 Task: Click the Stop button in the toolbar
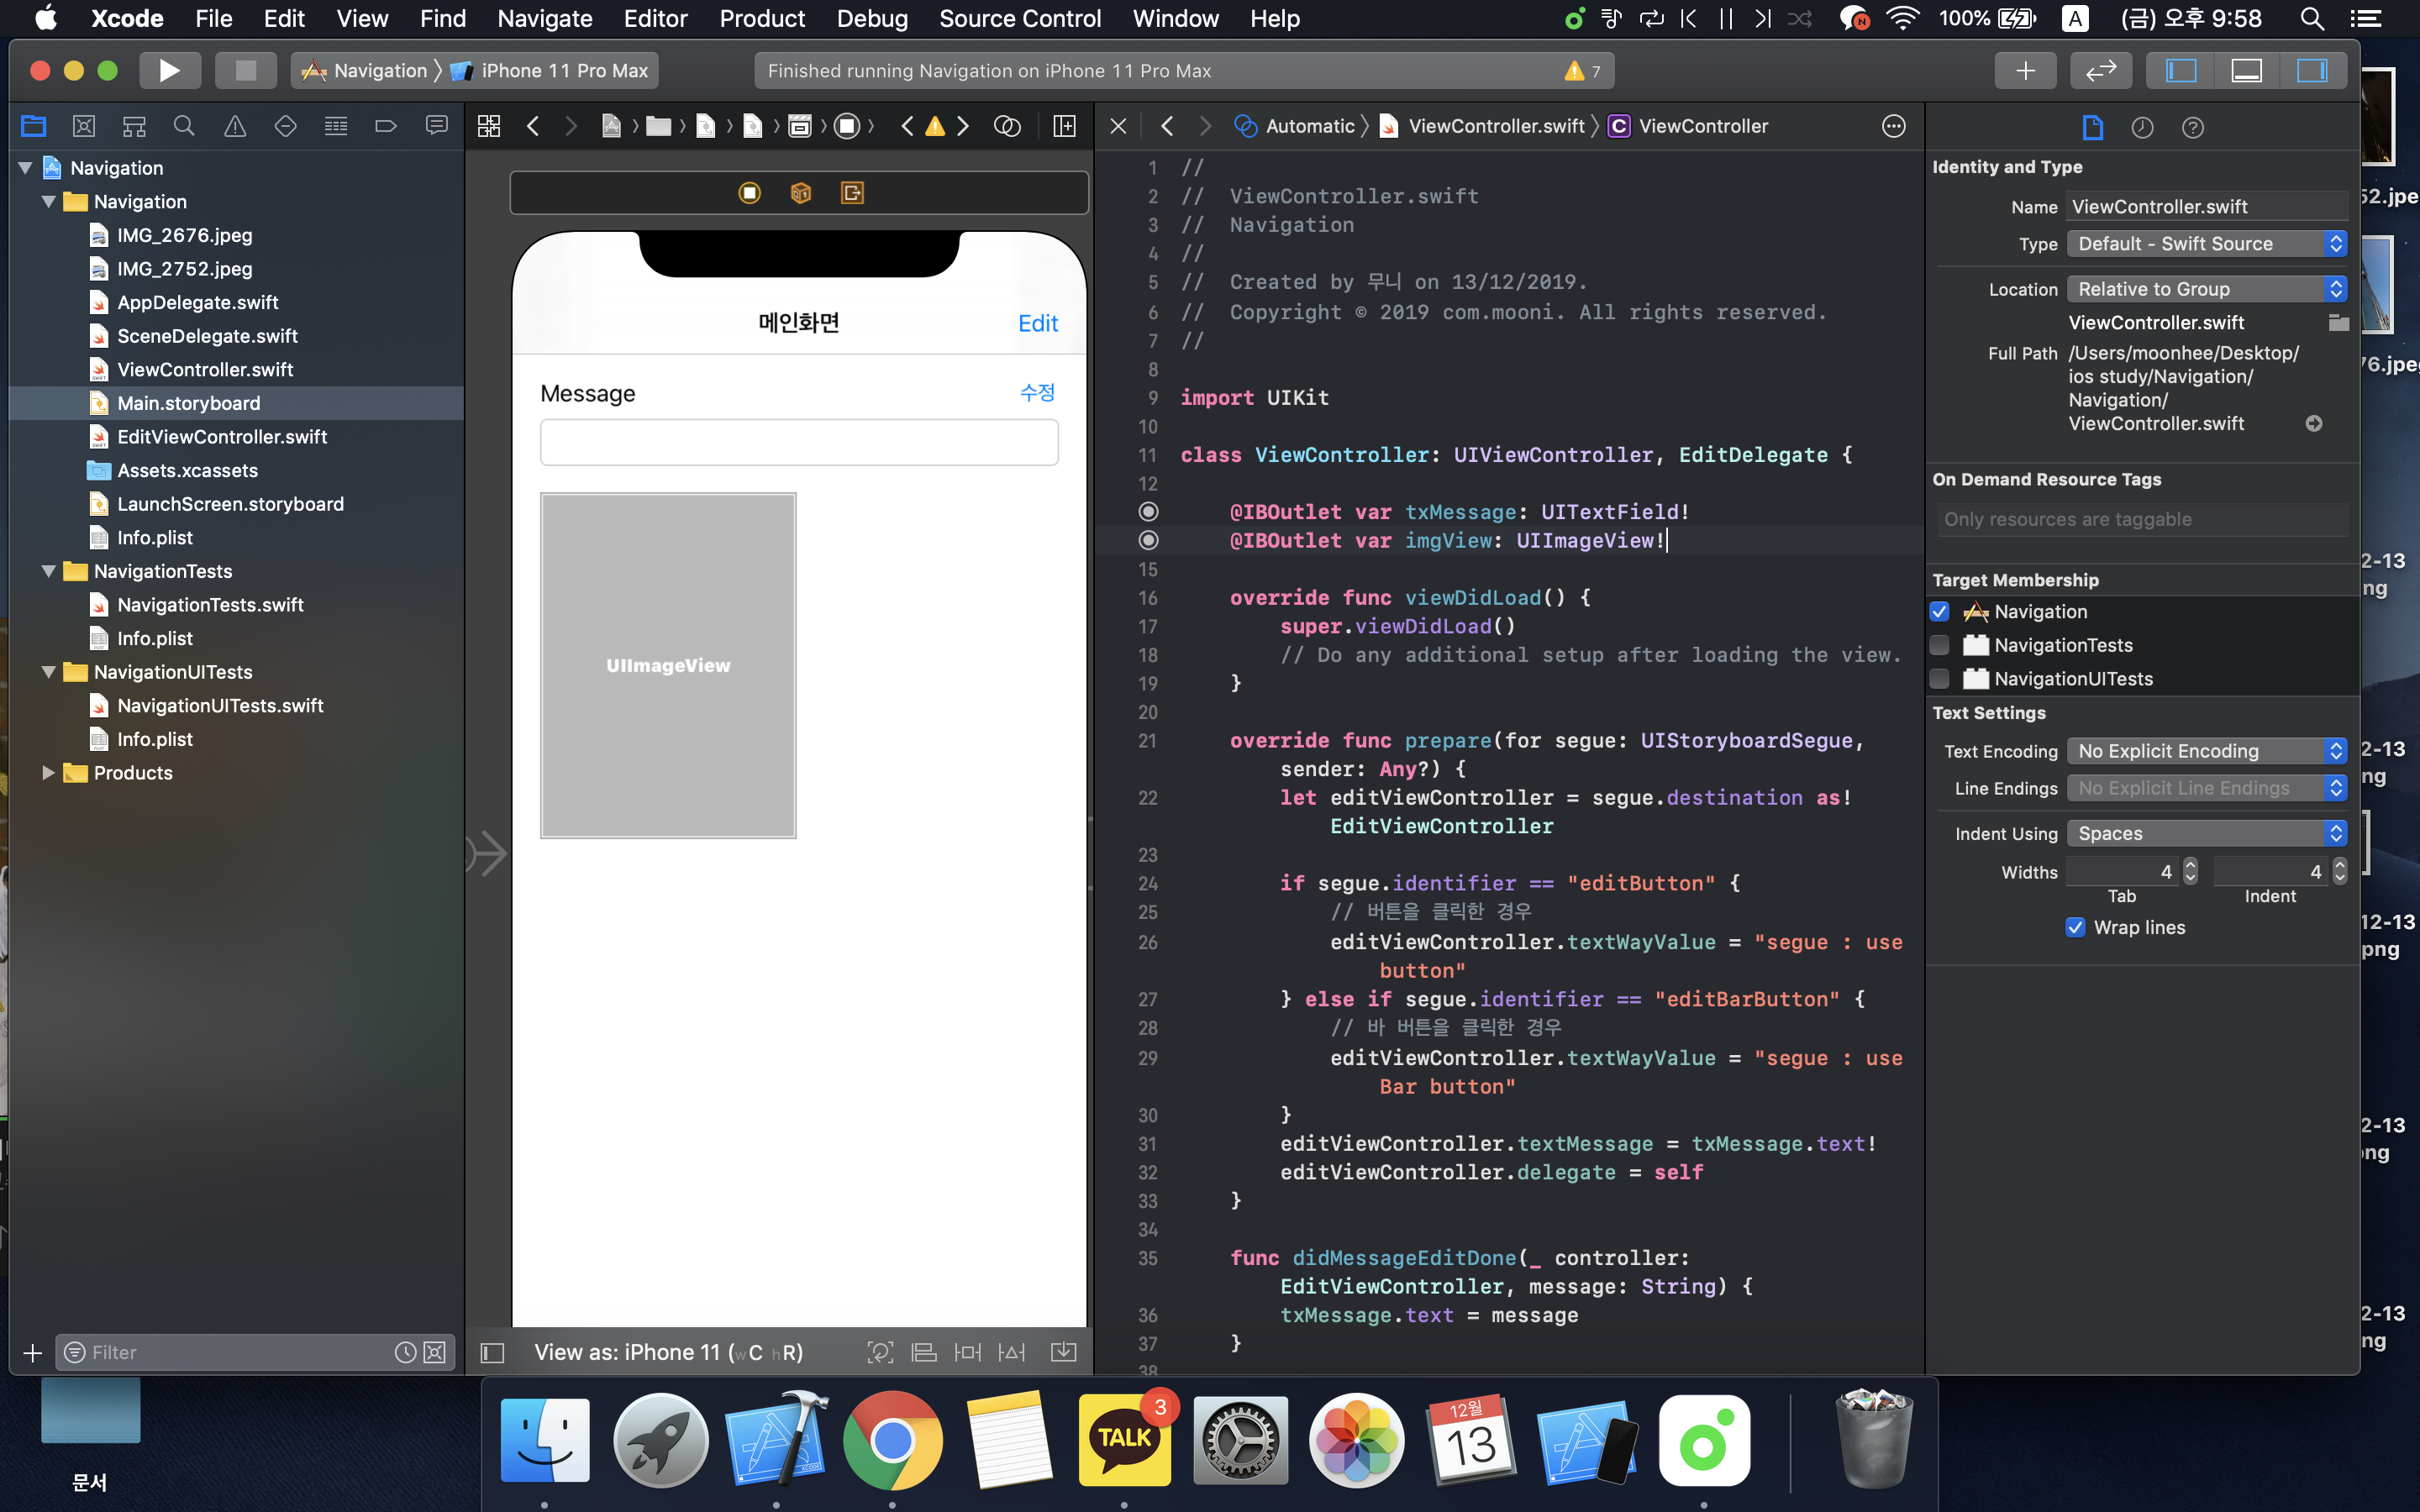(x=245, y=71)
